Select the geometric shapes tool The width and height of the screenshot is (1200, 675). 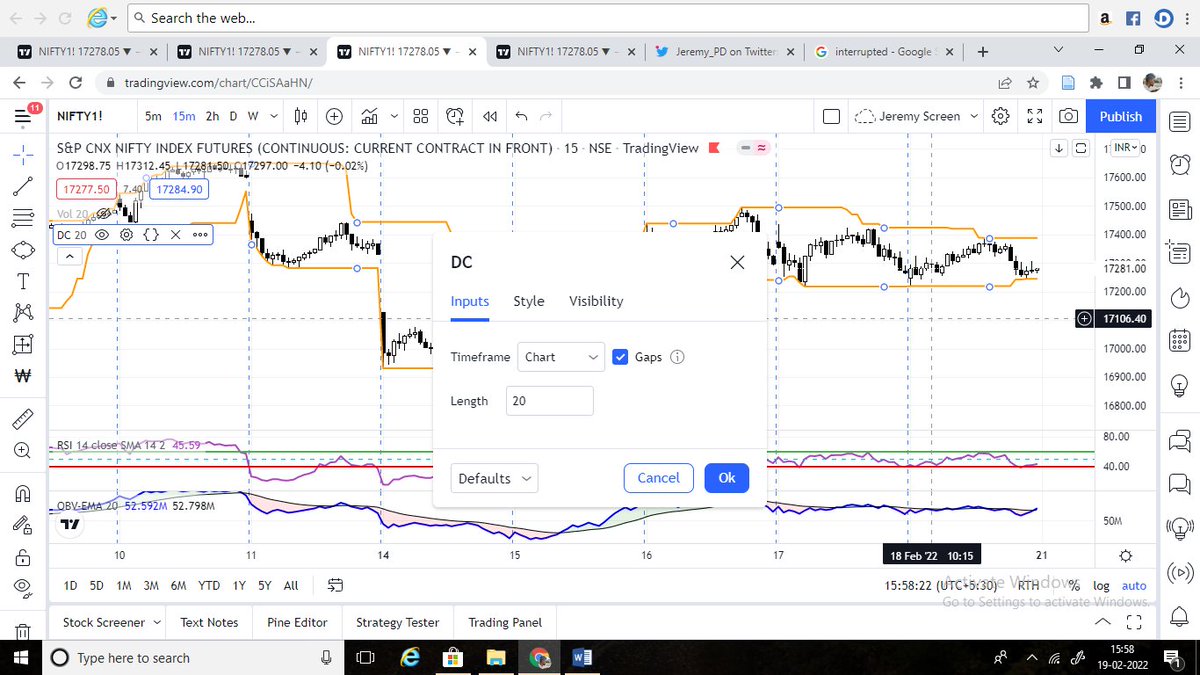click(24, 249)
